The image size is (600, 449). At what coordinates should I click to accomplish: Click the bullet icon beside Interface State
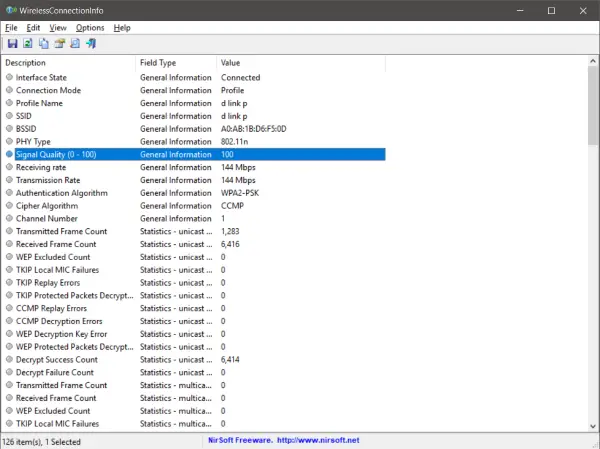[x=10, y=78]
